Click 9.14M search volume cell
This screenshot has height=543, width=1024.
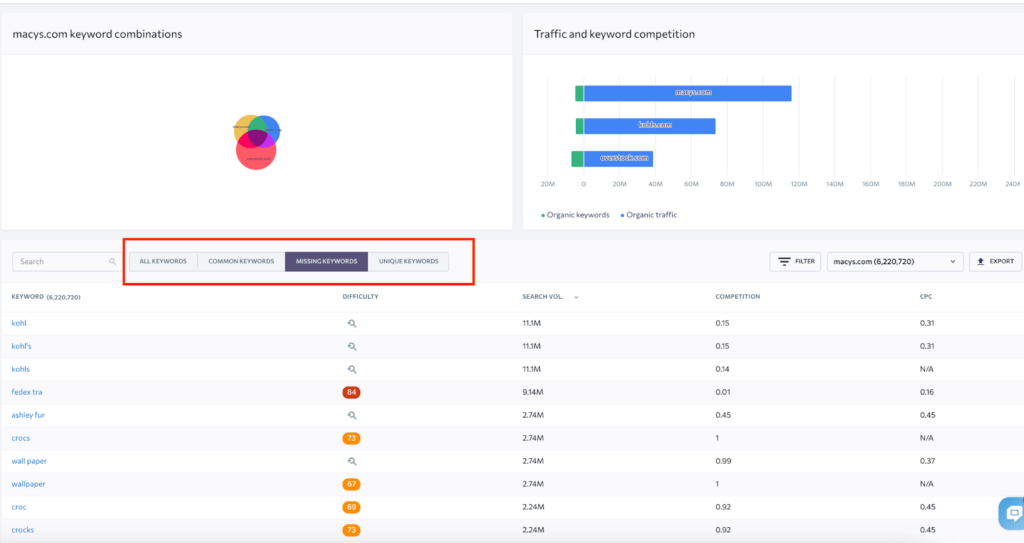[533, 392]
